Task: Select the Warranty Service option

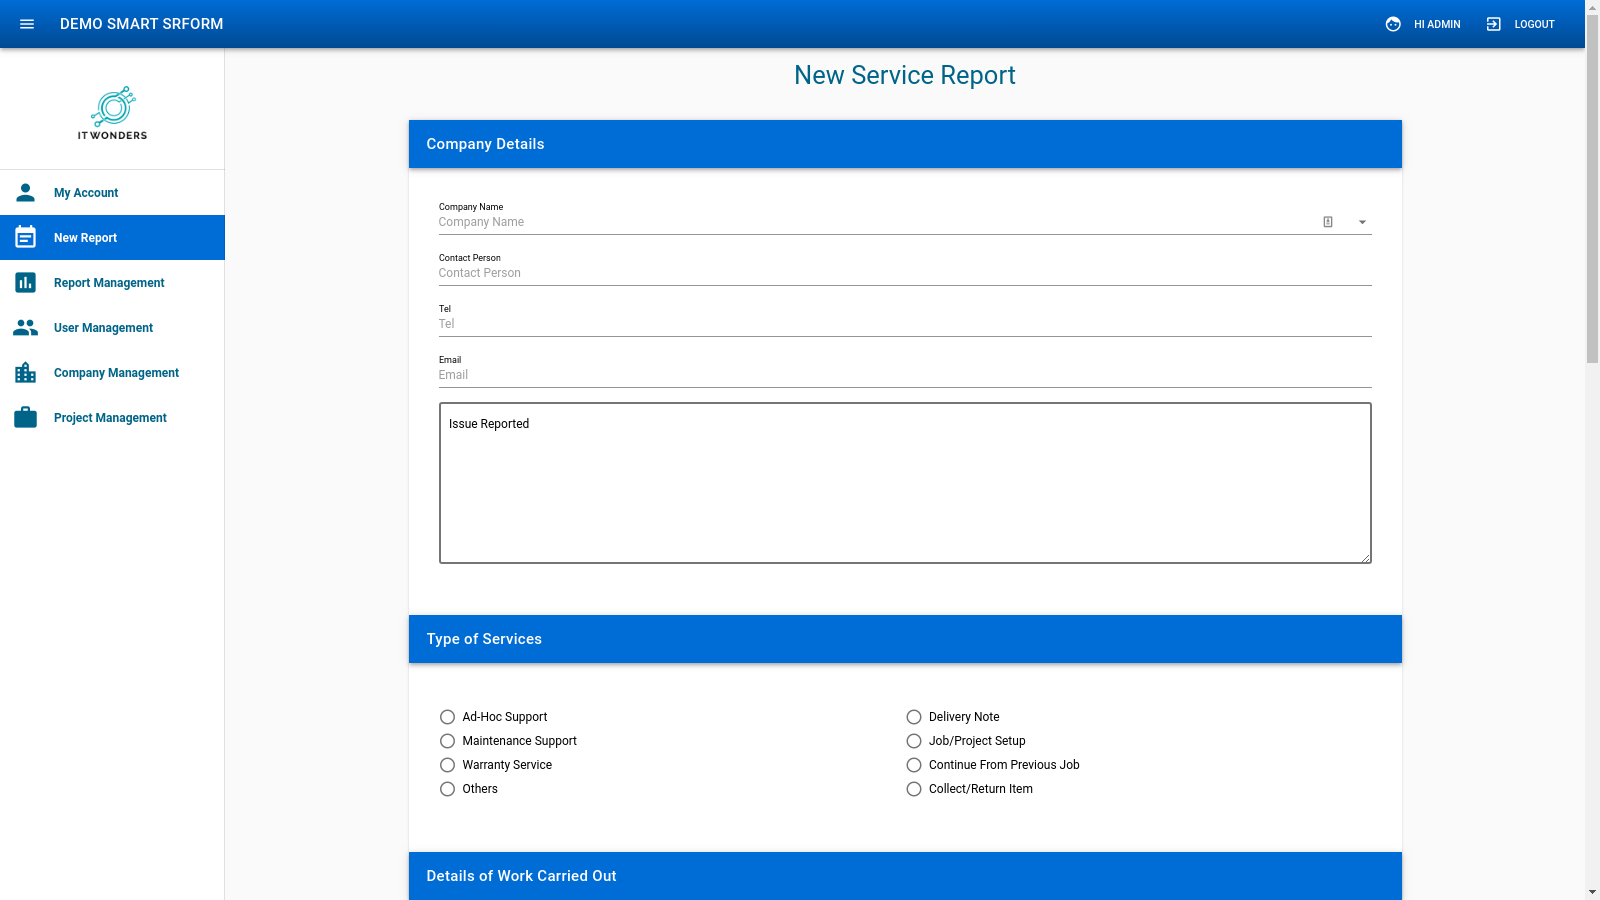Action: pyautogui.click(x=447, y=765)
